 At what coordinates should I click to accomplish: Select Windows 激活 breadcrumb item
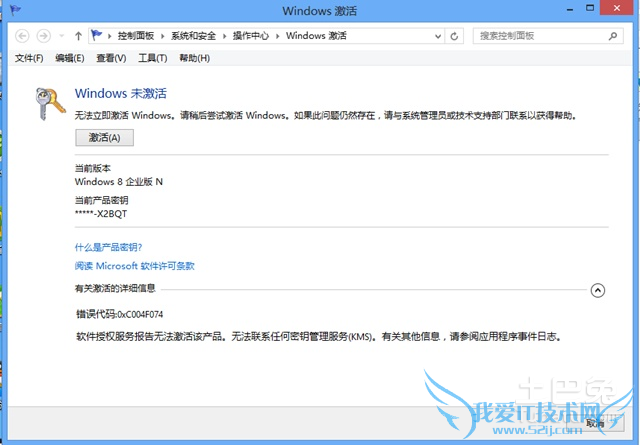tap(316, 36)
